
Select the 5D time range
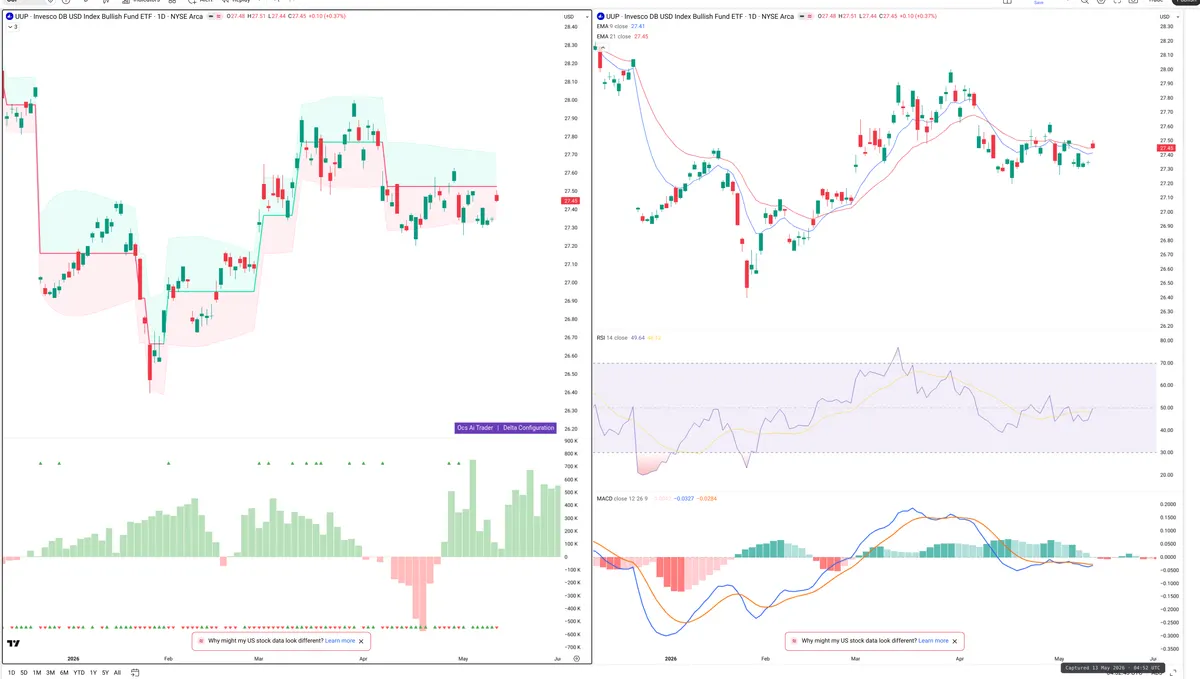click(23, 673)
